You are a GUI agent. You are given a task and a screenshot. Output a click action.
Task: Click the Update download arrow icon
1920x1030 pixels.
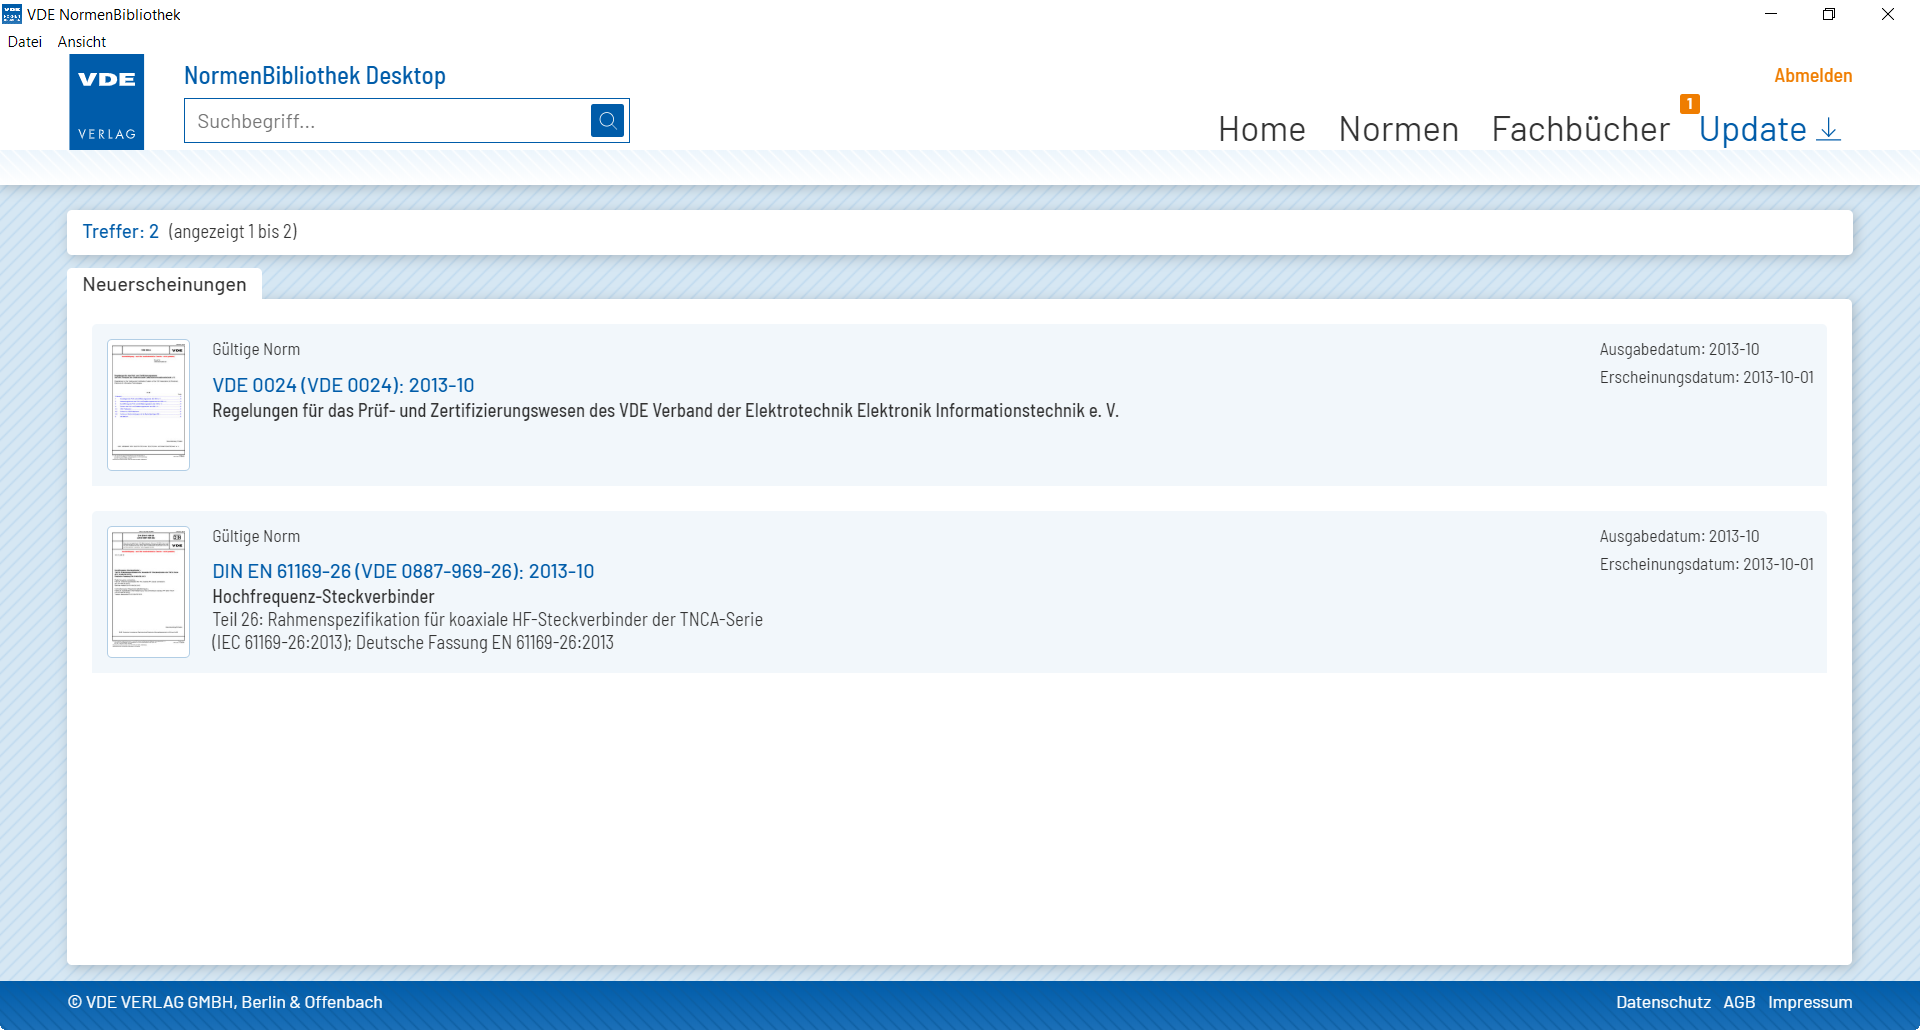click(x=1828, y=130)
